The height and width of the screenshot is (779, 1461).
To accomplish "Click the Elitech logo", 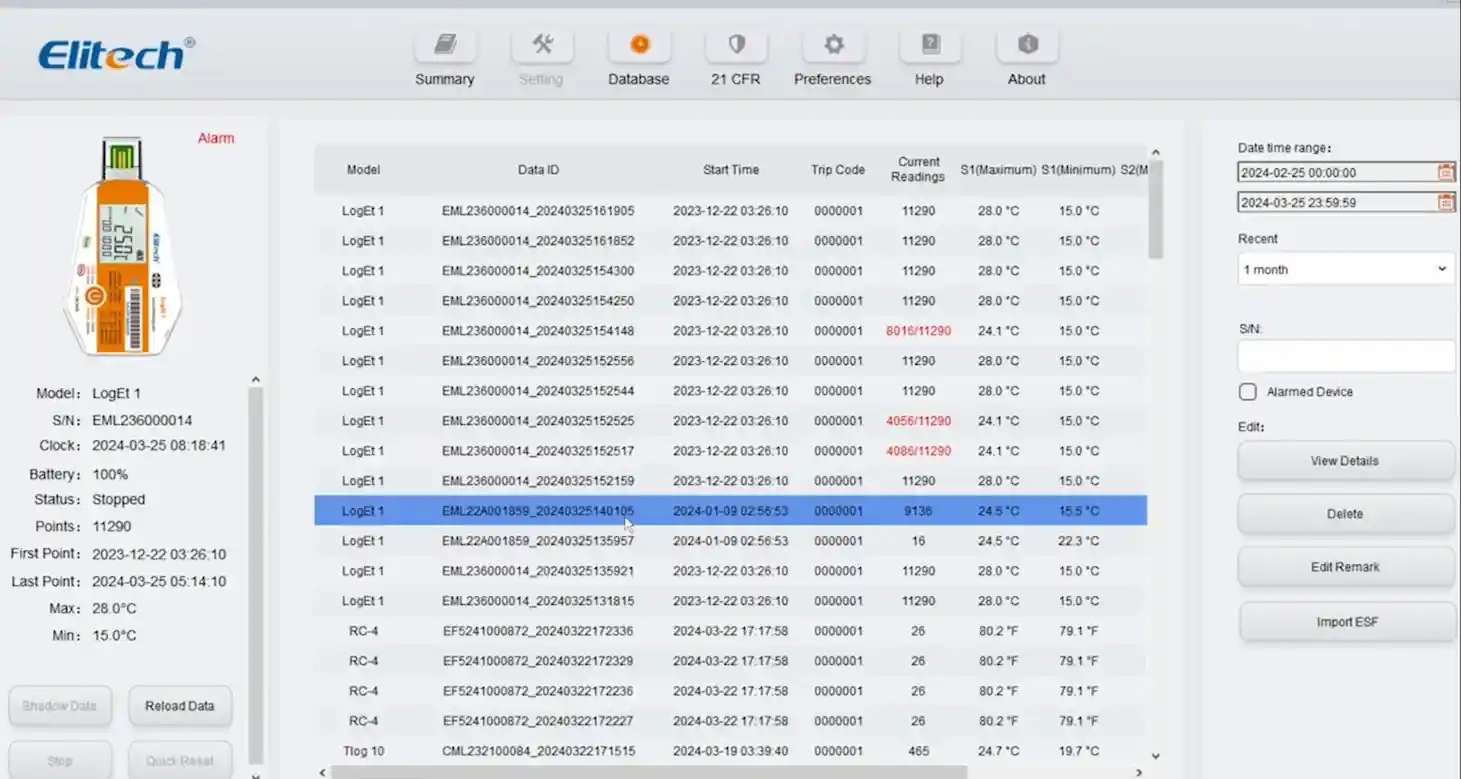I will coord(116,54).
